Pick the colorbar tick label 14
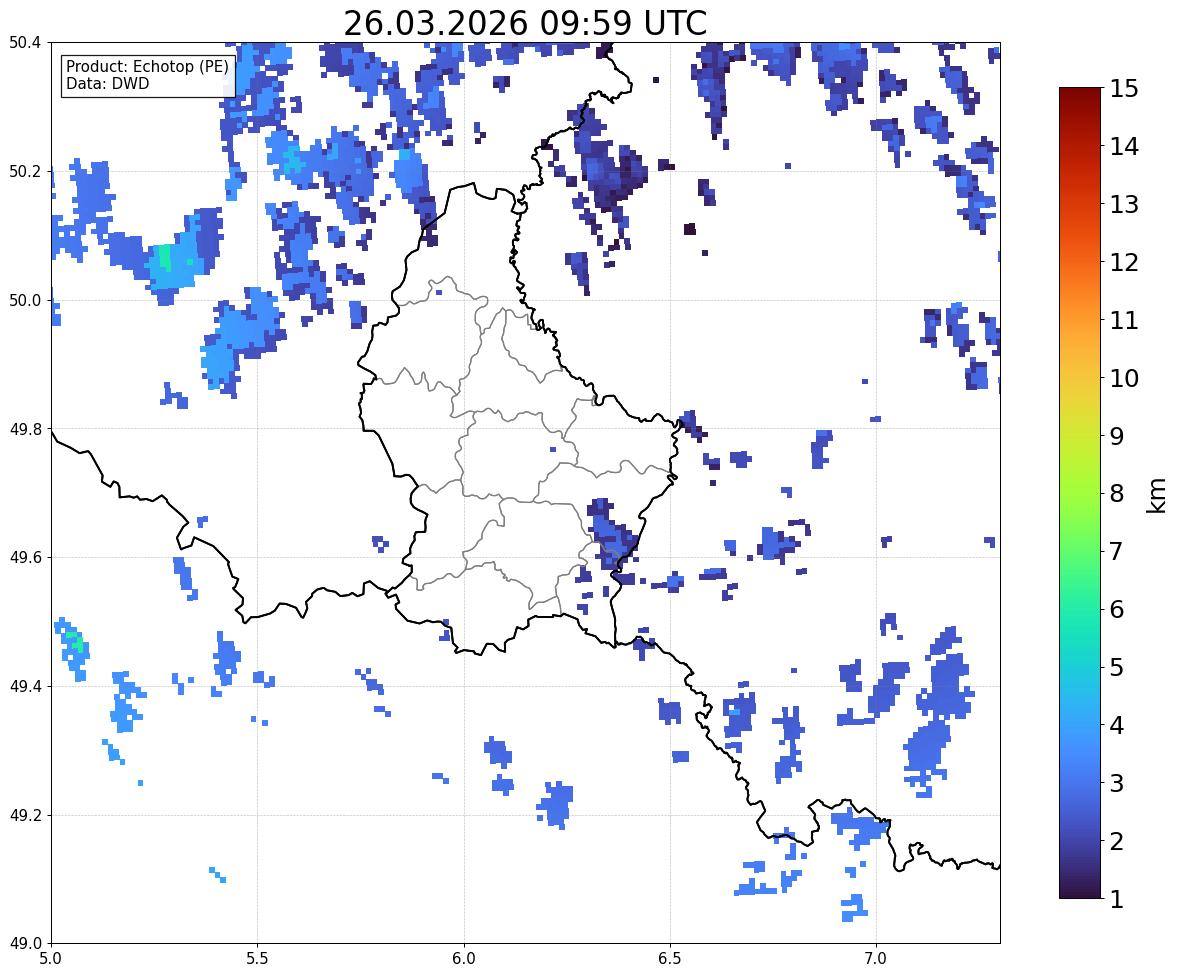The height and width of the screenshot is (976, 1178). pyautogui.click(x=1124, y=147)
